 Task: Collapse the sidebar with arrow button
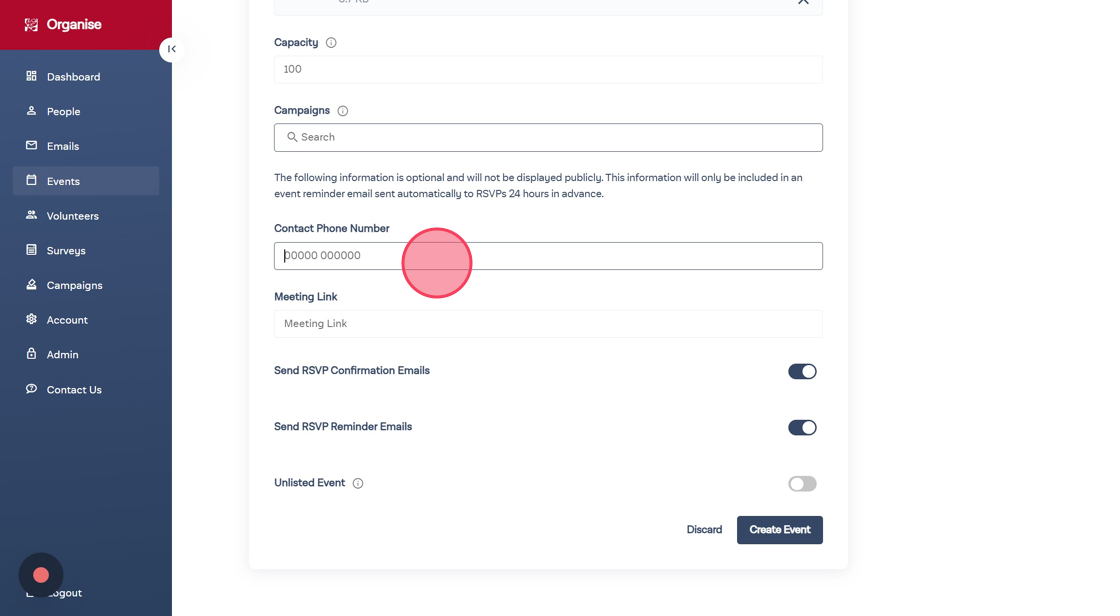coord(172,49)
